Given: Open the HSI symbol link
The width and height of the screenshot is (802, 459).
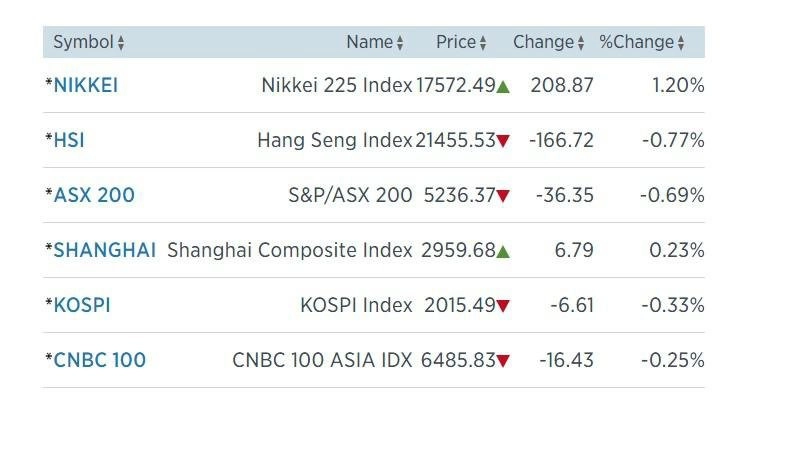Looking at the screenshot, I should 69,140.
